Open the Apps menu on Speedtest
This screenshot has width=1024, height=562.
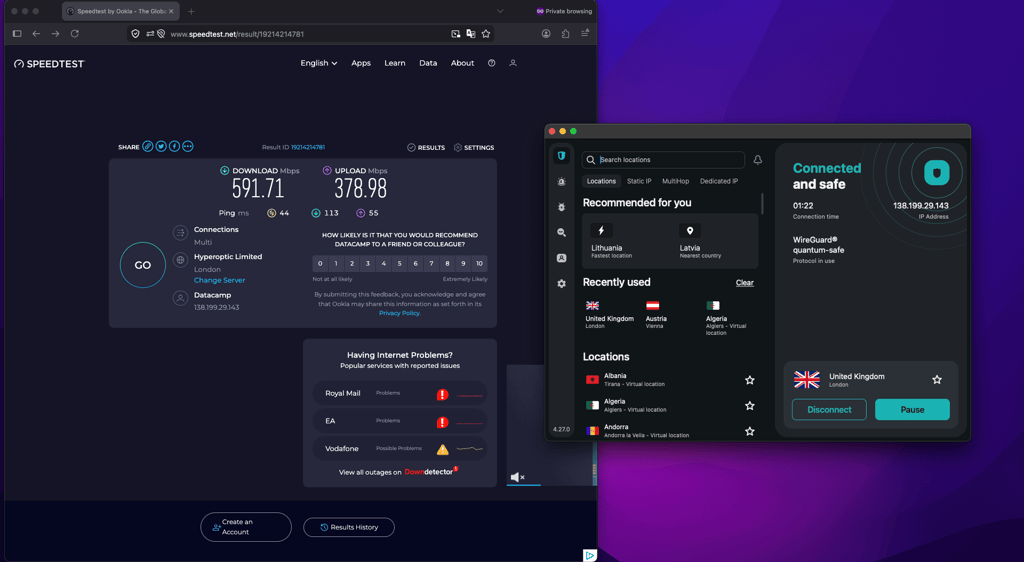[360, 63]
